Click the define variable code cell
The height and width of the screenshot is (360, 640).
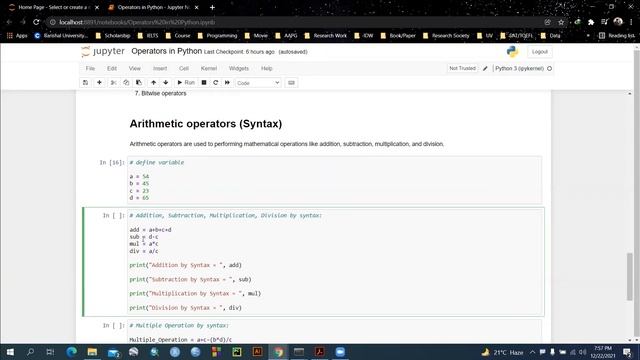pyautogui.click(x=334, y=180)
